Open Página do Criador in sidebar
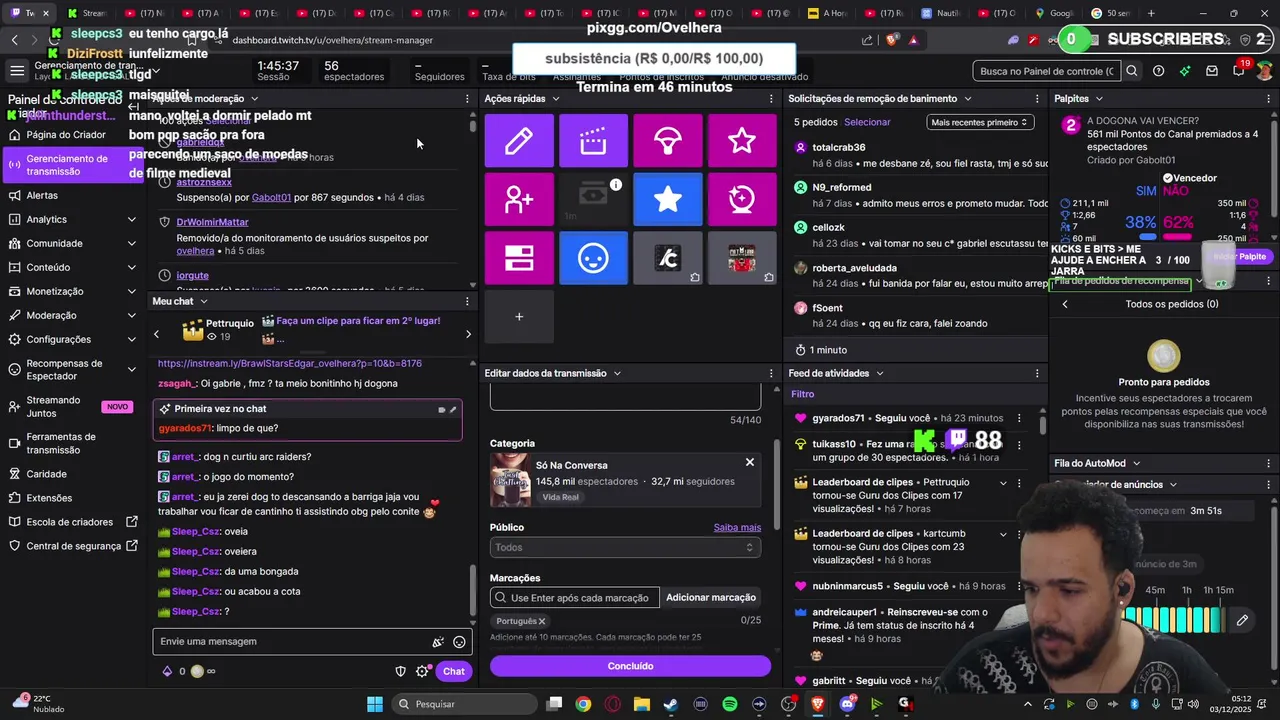The height and width of the screenshot is (720, 1280). click(x=66, y=135)
